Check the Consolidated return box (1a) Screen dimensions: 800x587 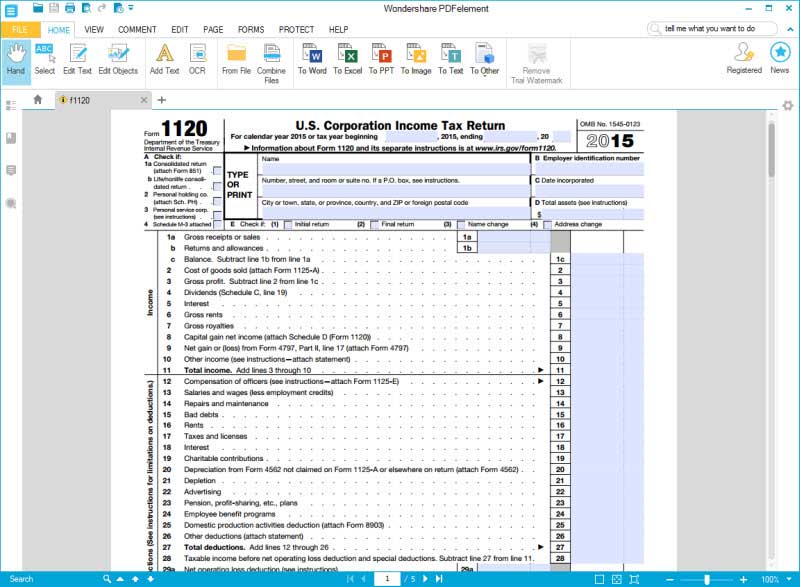click(217, 171)
